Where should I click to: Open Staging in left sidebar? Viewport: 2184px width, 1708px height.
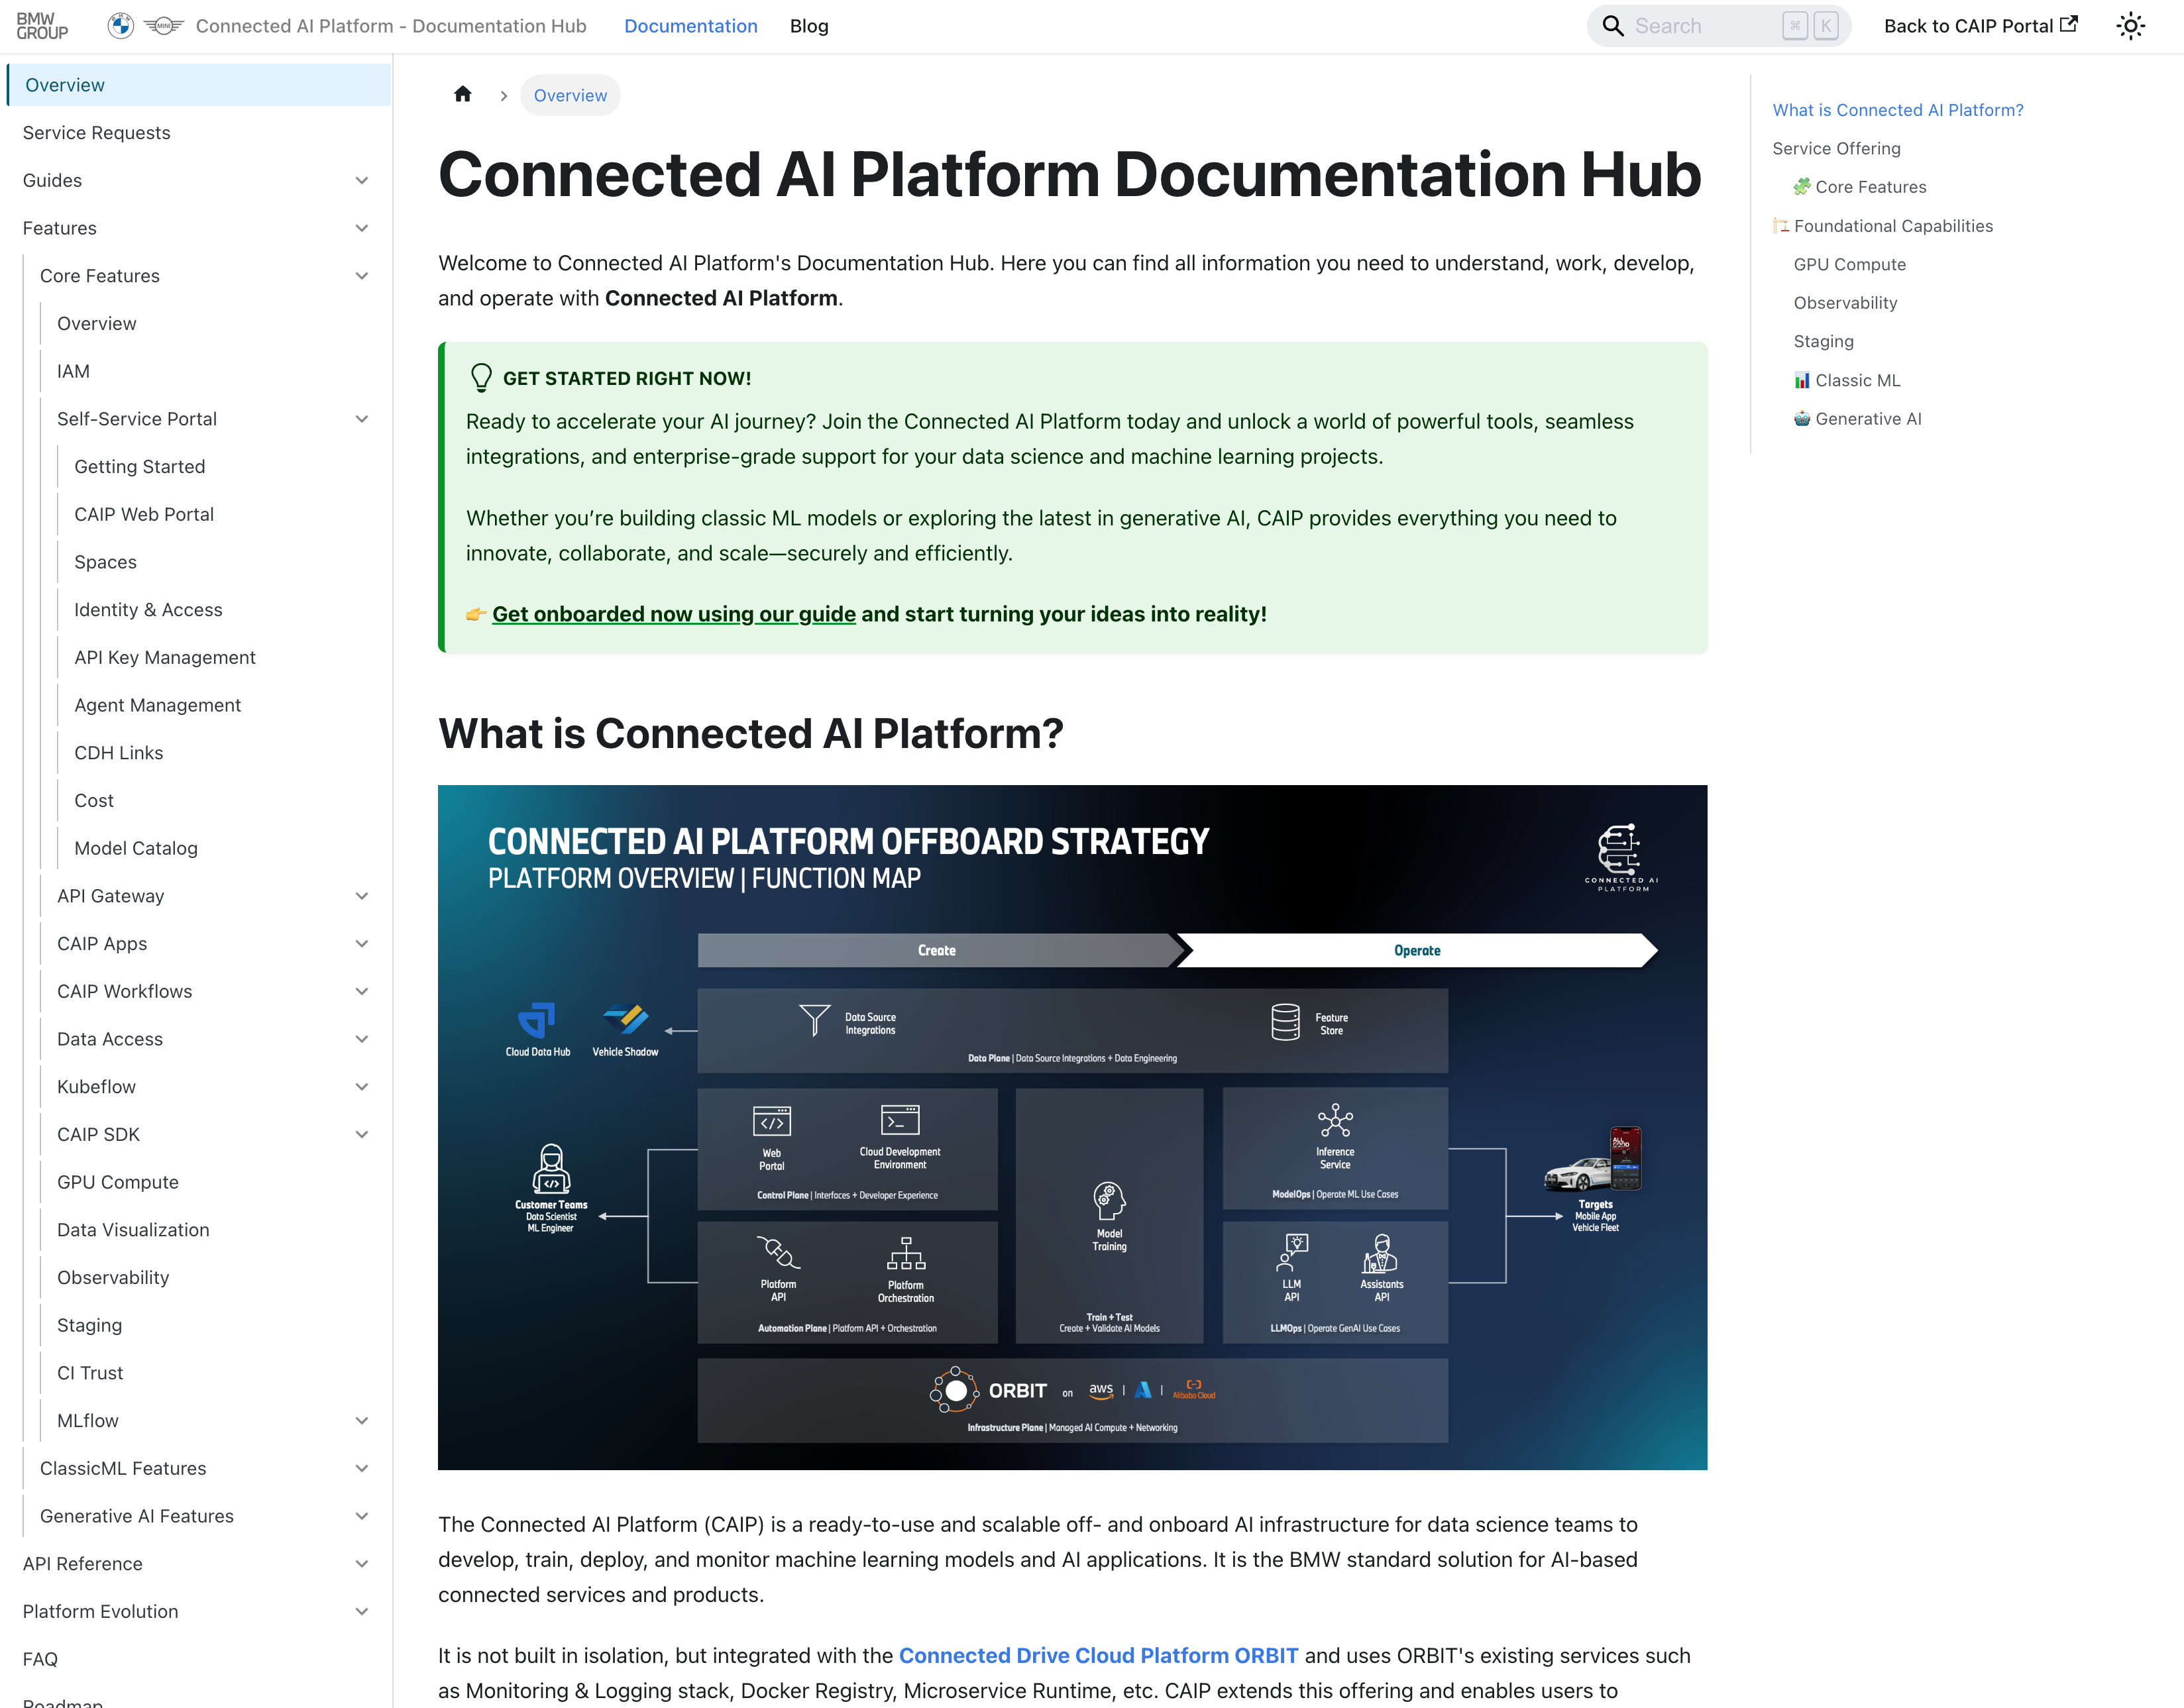tap(89, 1326)
